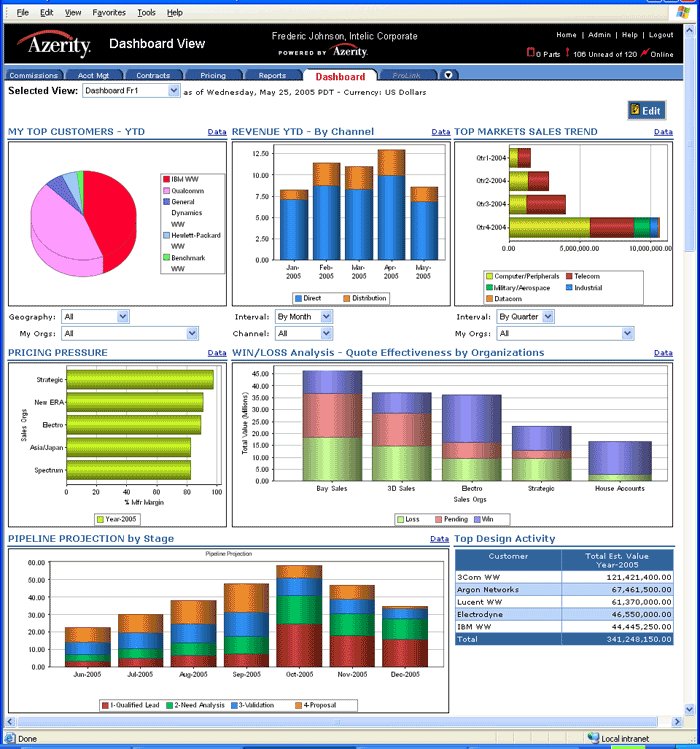Click the total value 341,248,150.00
700x749 pixels.
coord(639,639)
